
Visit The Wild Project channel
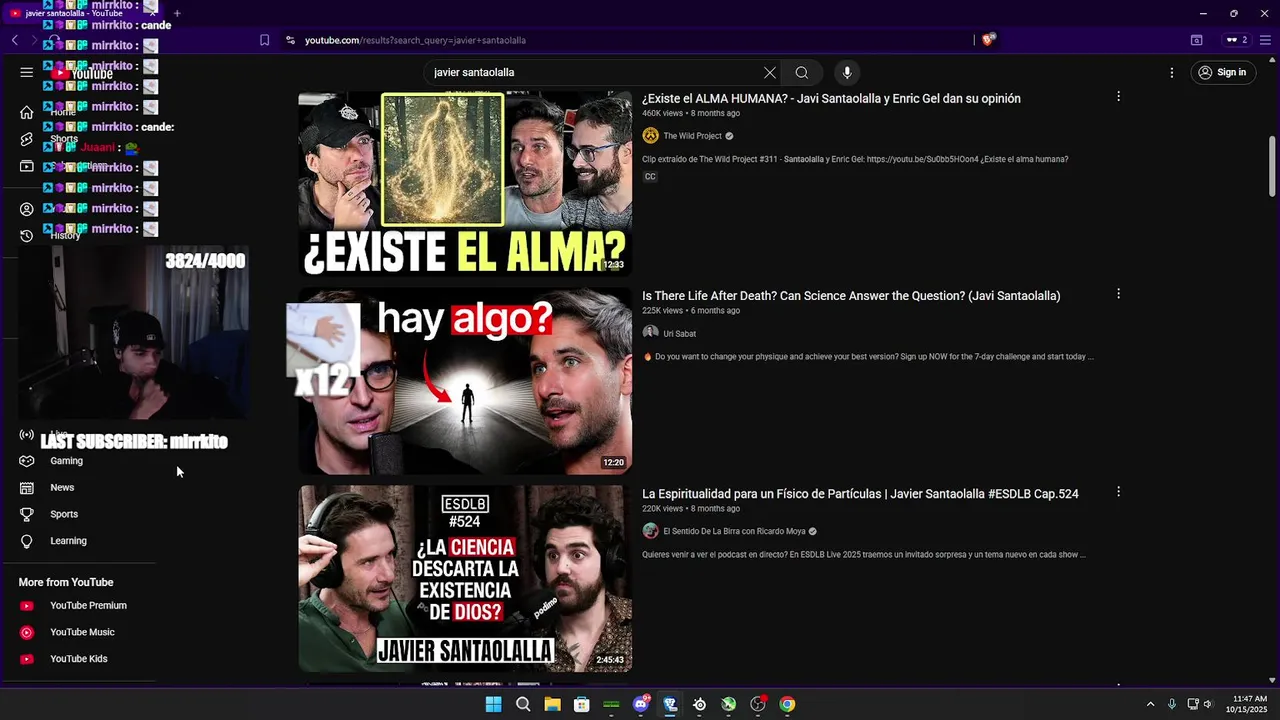[692, 136]
